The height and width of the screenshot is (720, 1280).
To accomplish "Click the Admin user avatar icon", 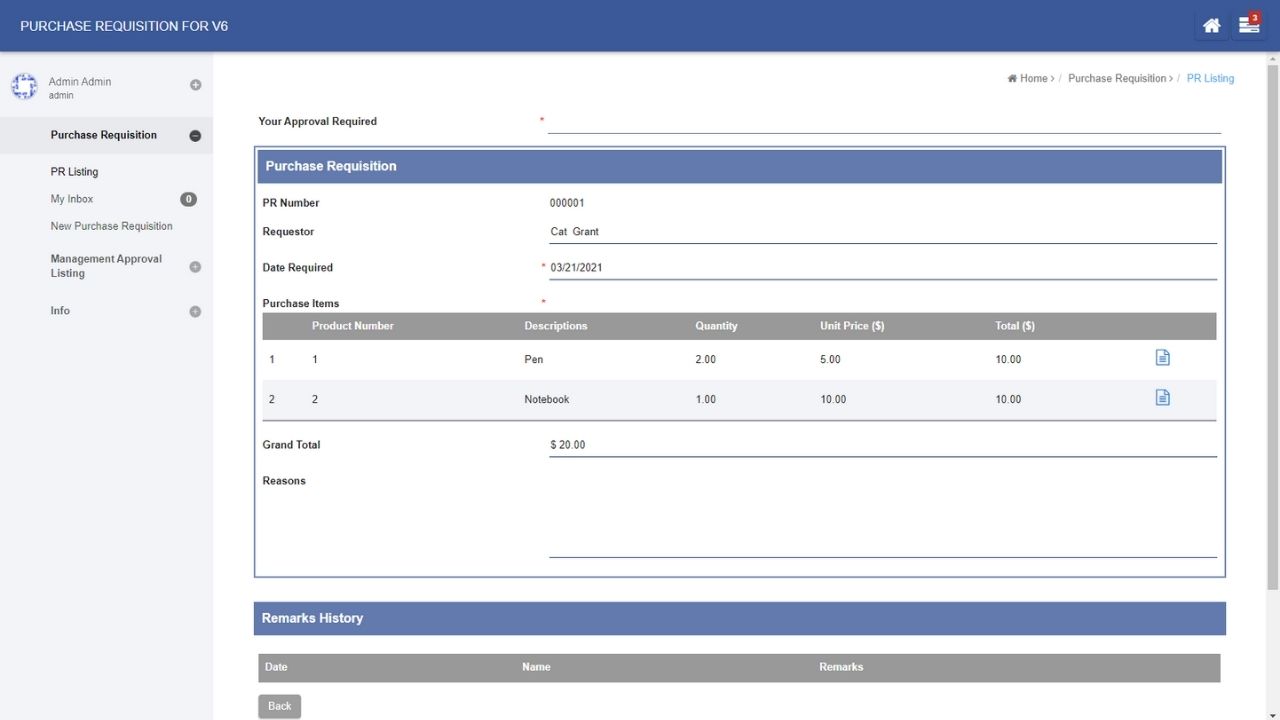I will click(24, 87).
